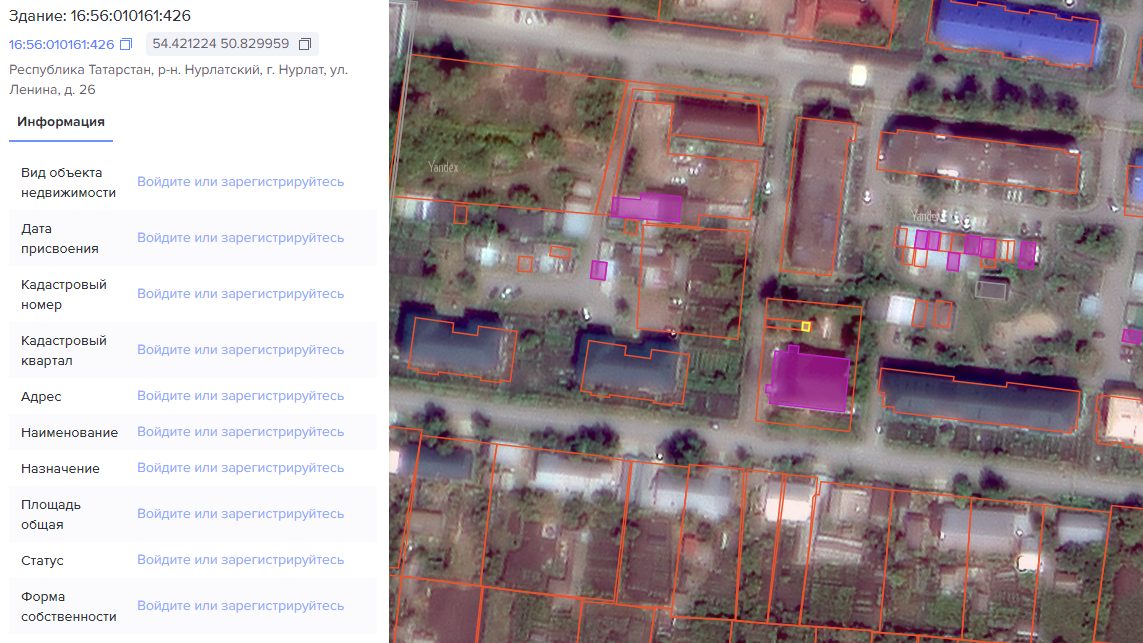This screenshot has width=1143, height=643.
Task: Open login link for Форма собственности
Action: coord(241,607)
